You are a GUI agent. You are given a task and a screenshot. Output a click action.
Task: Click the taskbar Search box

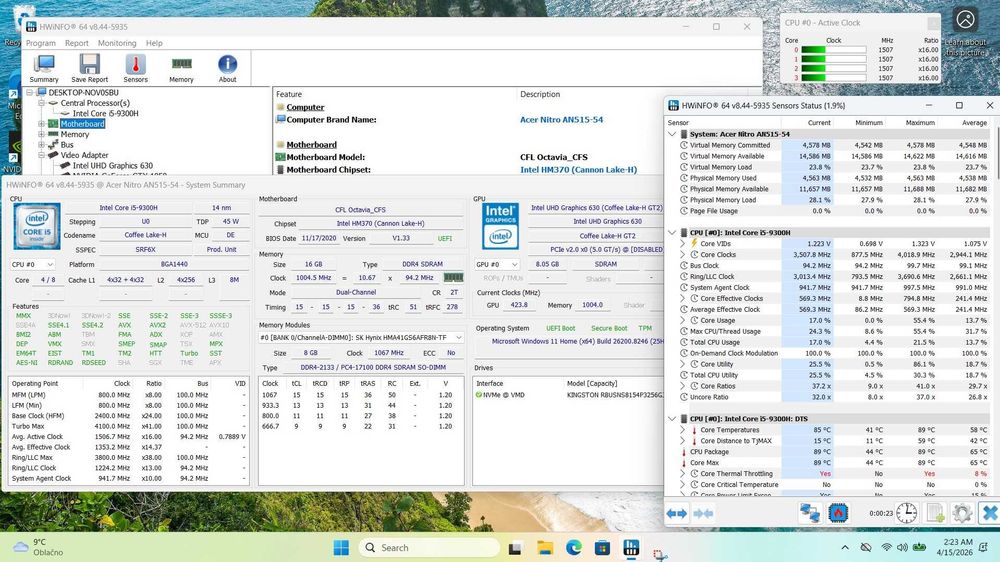coord(429,547)
